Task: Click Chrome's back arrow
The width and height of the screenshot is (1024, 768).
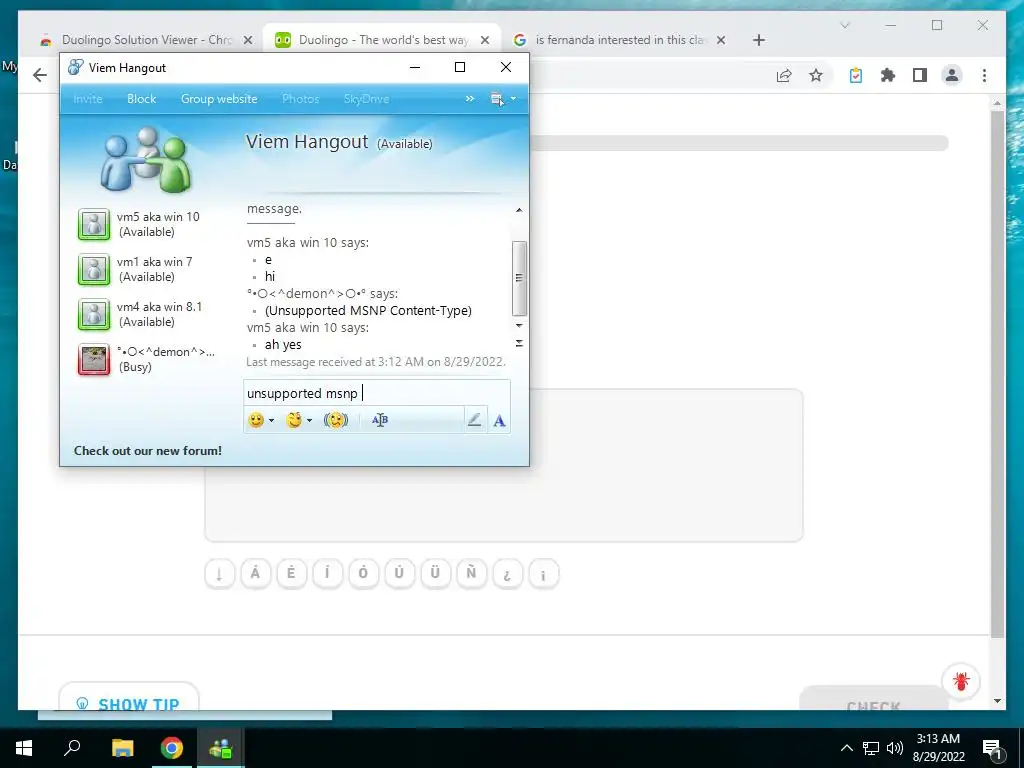Action: point(40,75)
